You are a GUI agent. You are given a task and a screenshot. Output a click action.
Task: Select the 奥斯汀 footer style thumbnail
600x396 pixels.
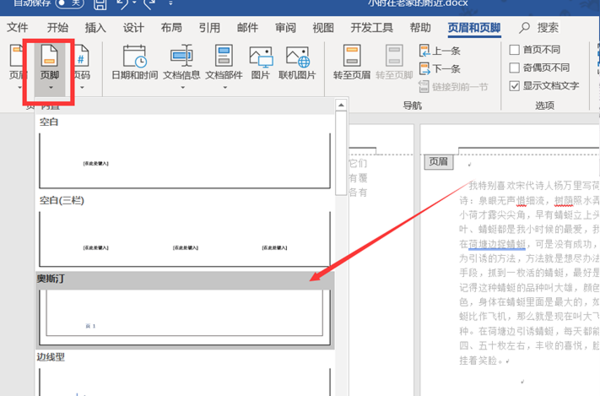pyautogui.click(x=185, y=317)
